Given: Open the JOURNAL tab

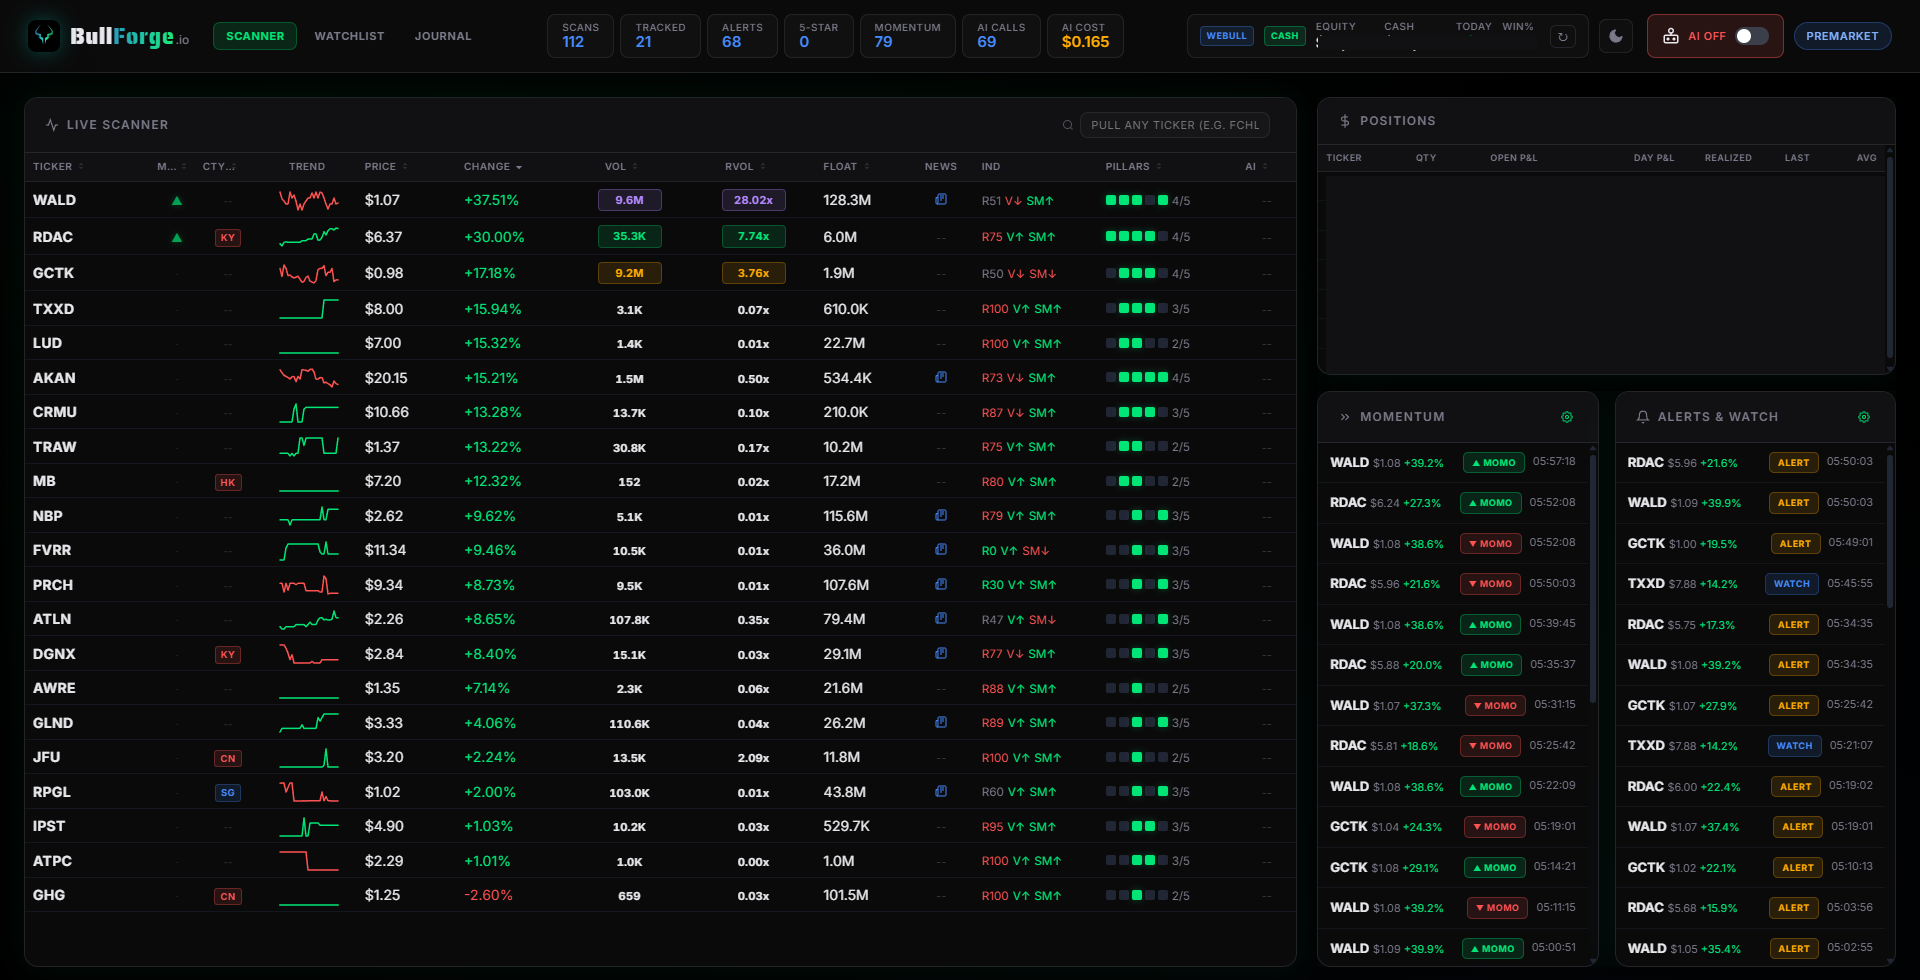Looking at the screenshot, I should click(x=443, y=36).
